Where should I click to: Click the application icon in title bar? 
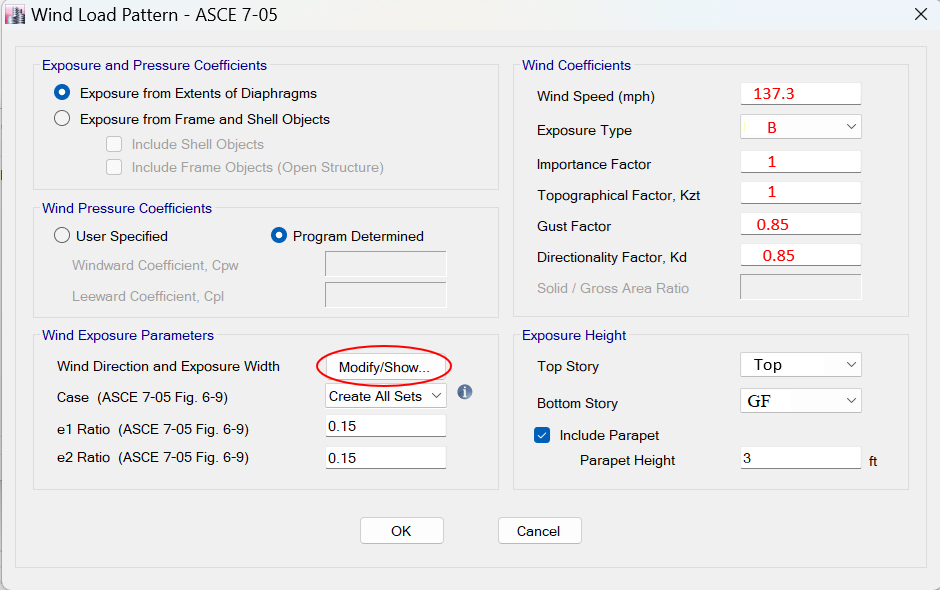pyautogui.click(x=15, y=15)
